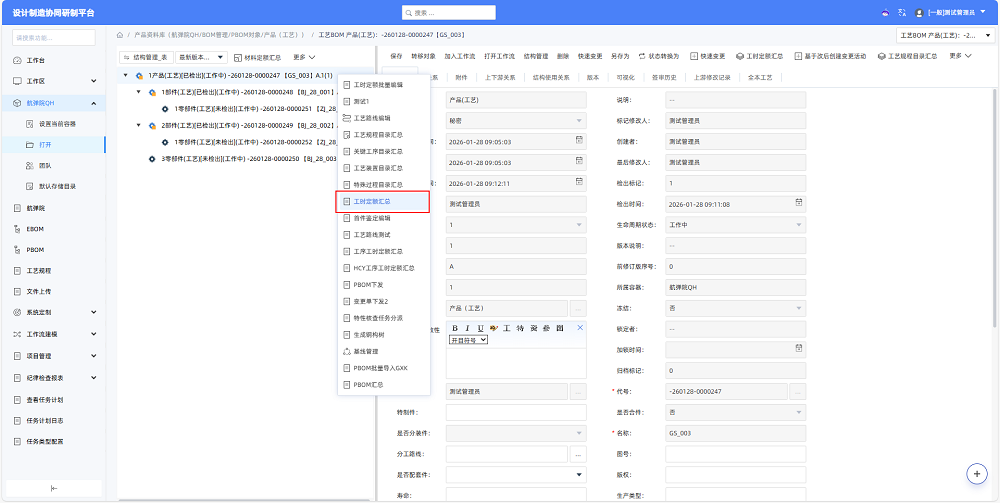Expand the 项目管理 sidebar group
This screenshot has height=503, width=1000.
tap(93, 356)
